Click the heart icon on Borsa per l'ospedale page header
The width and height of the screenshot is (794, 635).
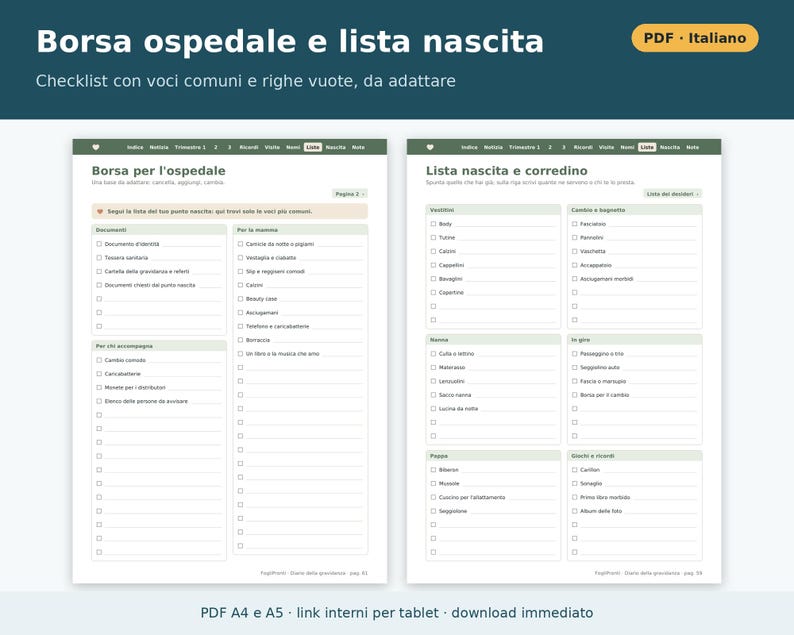coord(96,147)
